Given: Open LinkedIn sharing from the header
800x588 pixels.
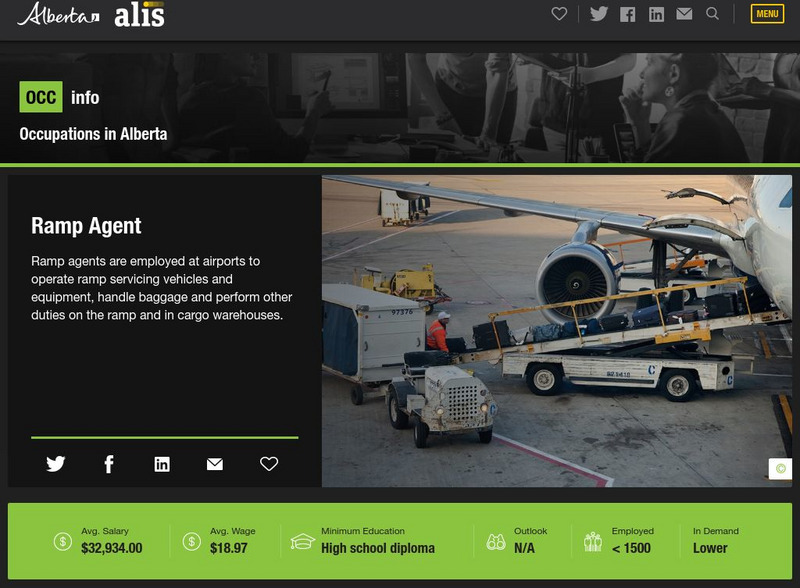Looking at the screenshot, I should (656, 14).
